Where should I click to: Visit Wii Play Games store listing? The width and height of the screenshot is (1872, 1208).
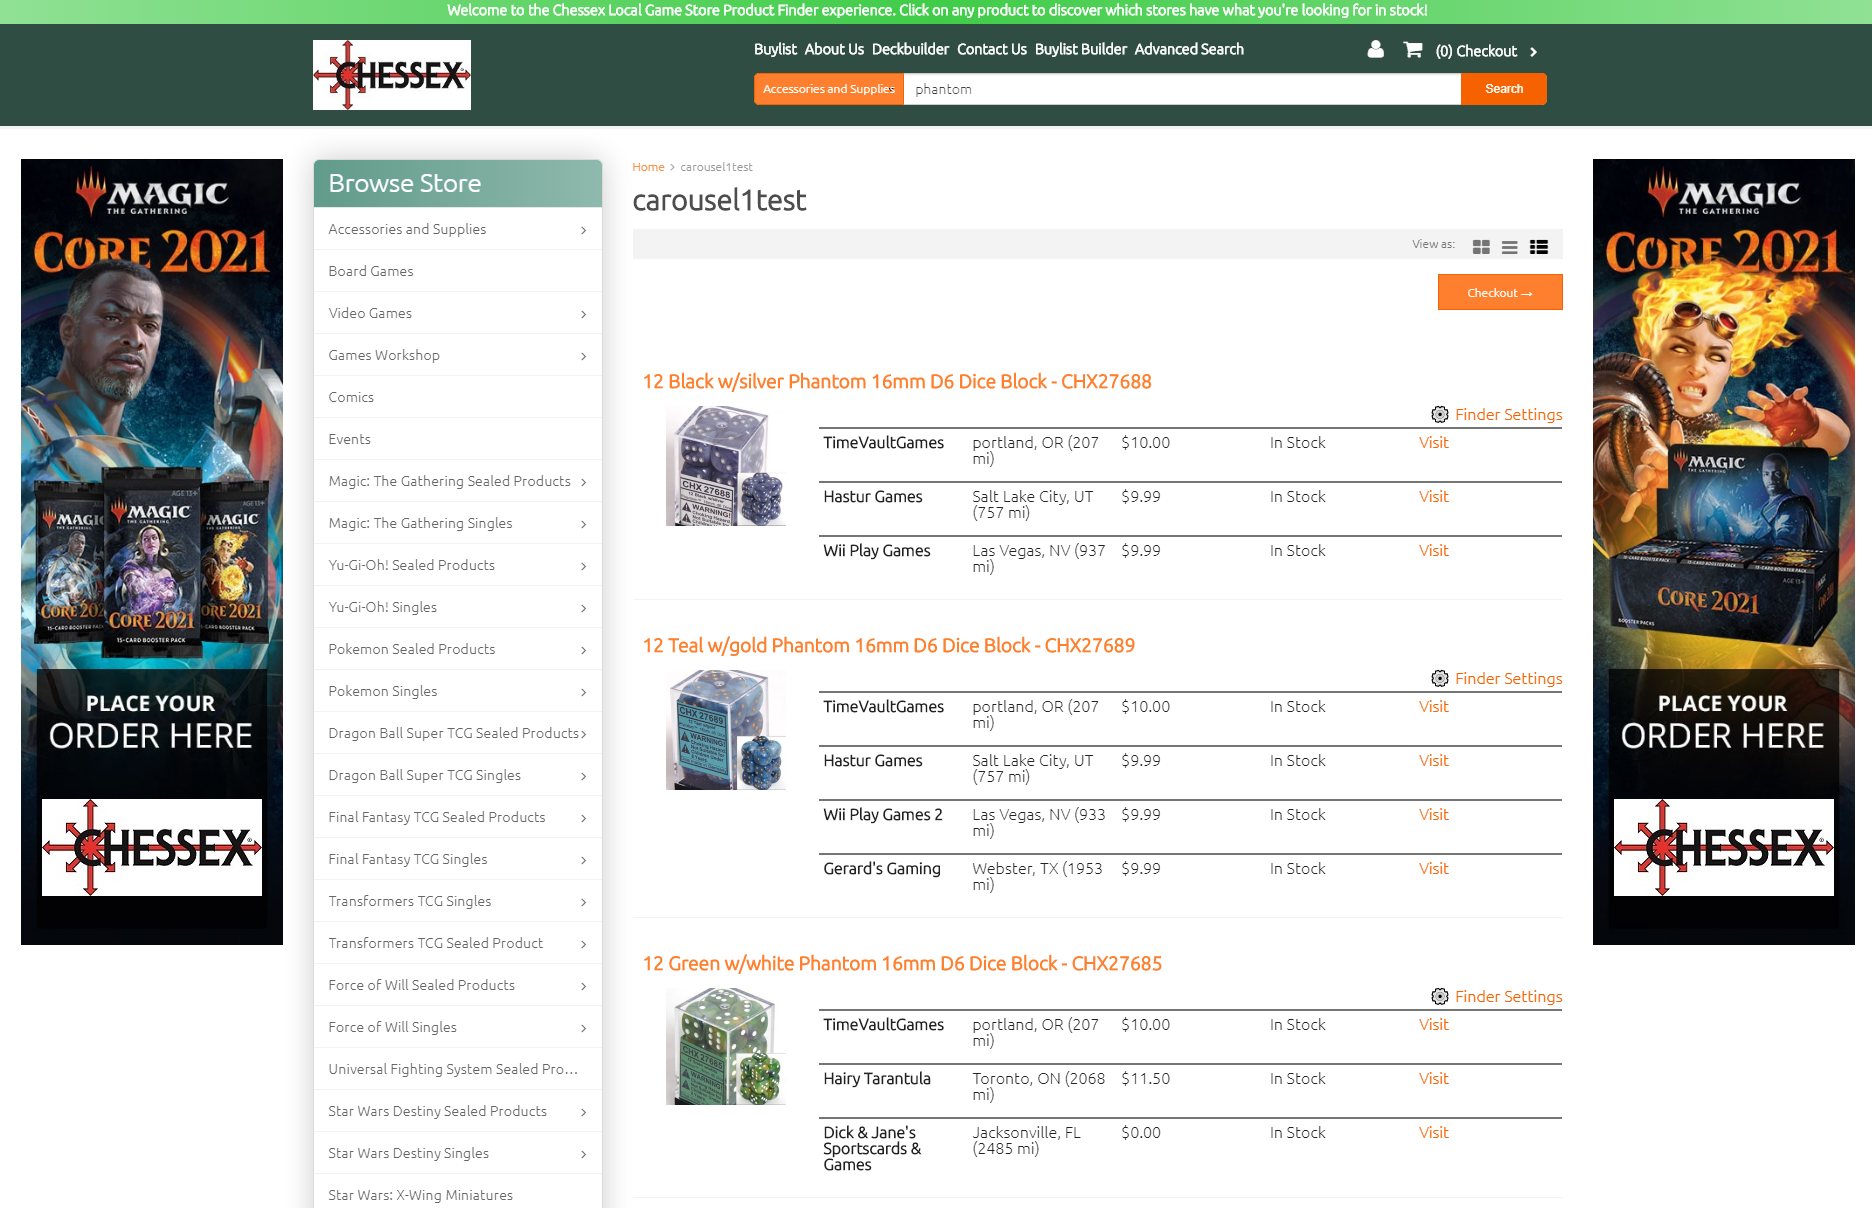(1433, 550)
